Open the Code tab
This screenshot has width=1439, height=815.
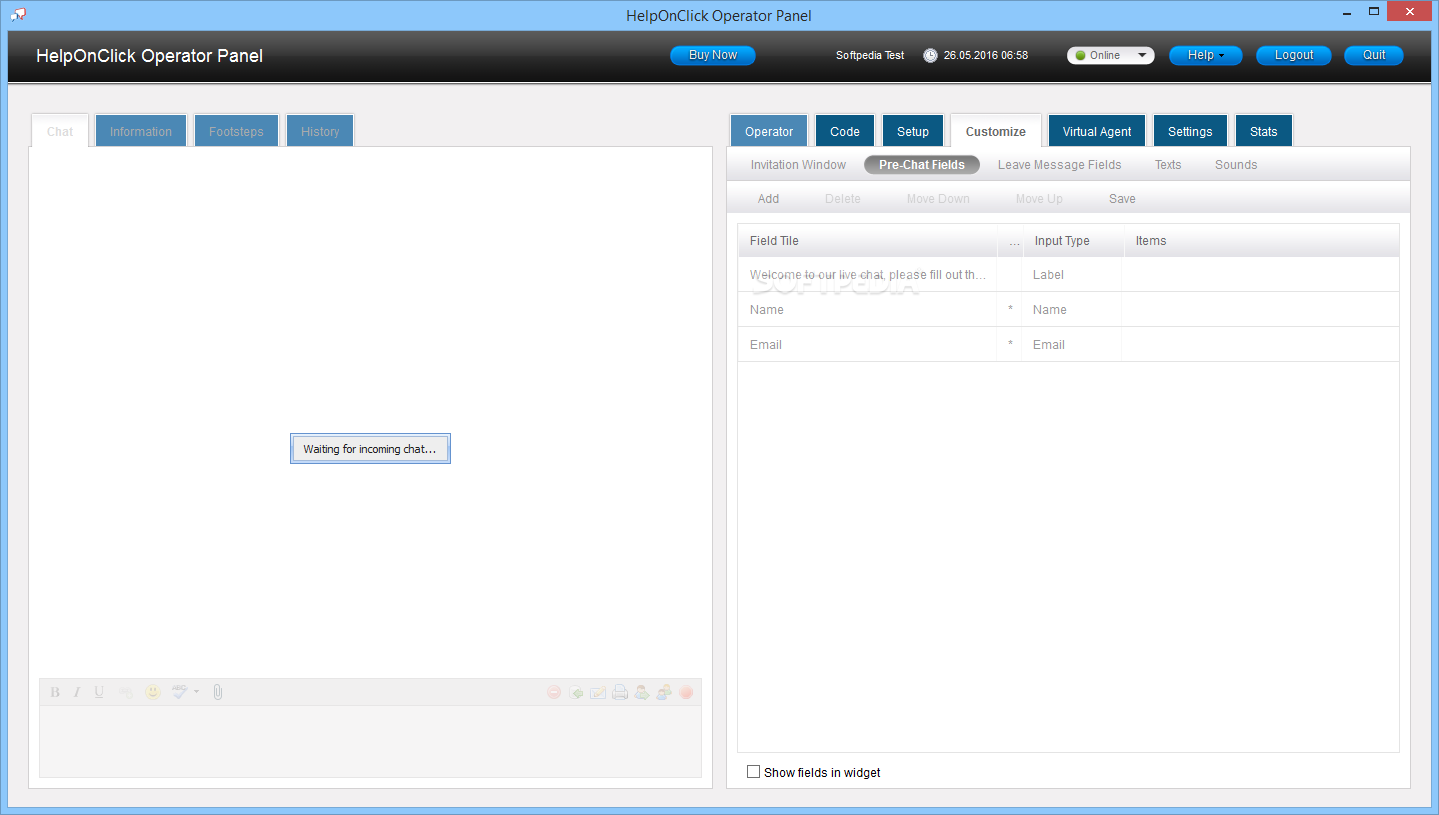coord(845,131)
